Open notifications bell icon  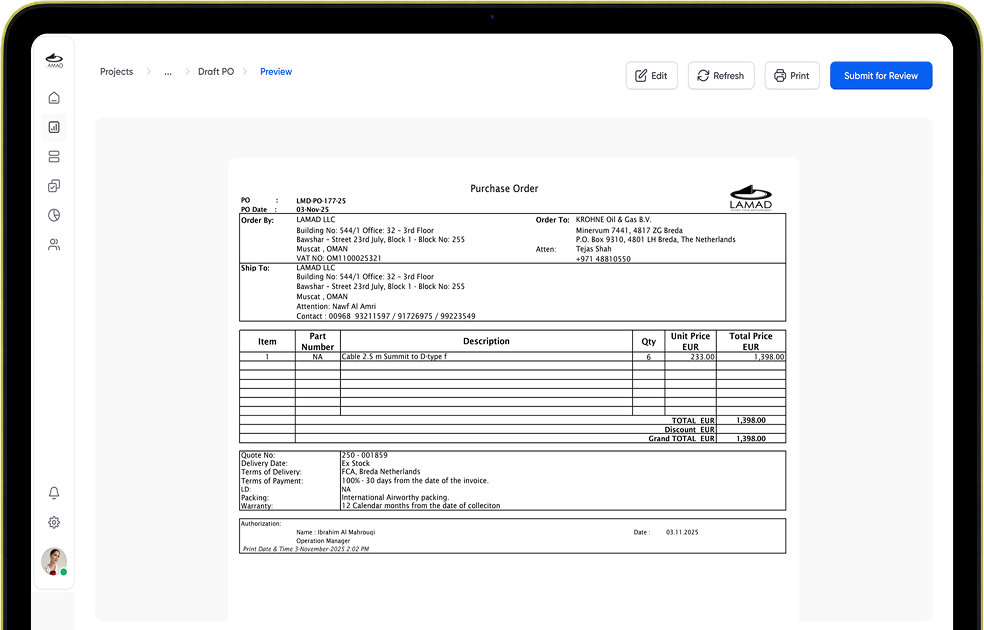click(x=54, y=493)
